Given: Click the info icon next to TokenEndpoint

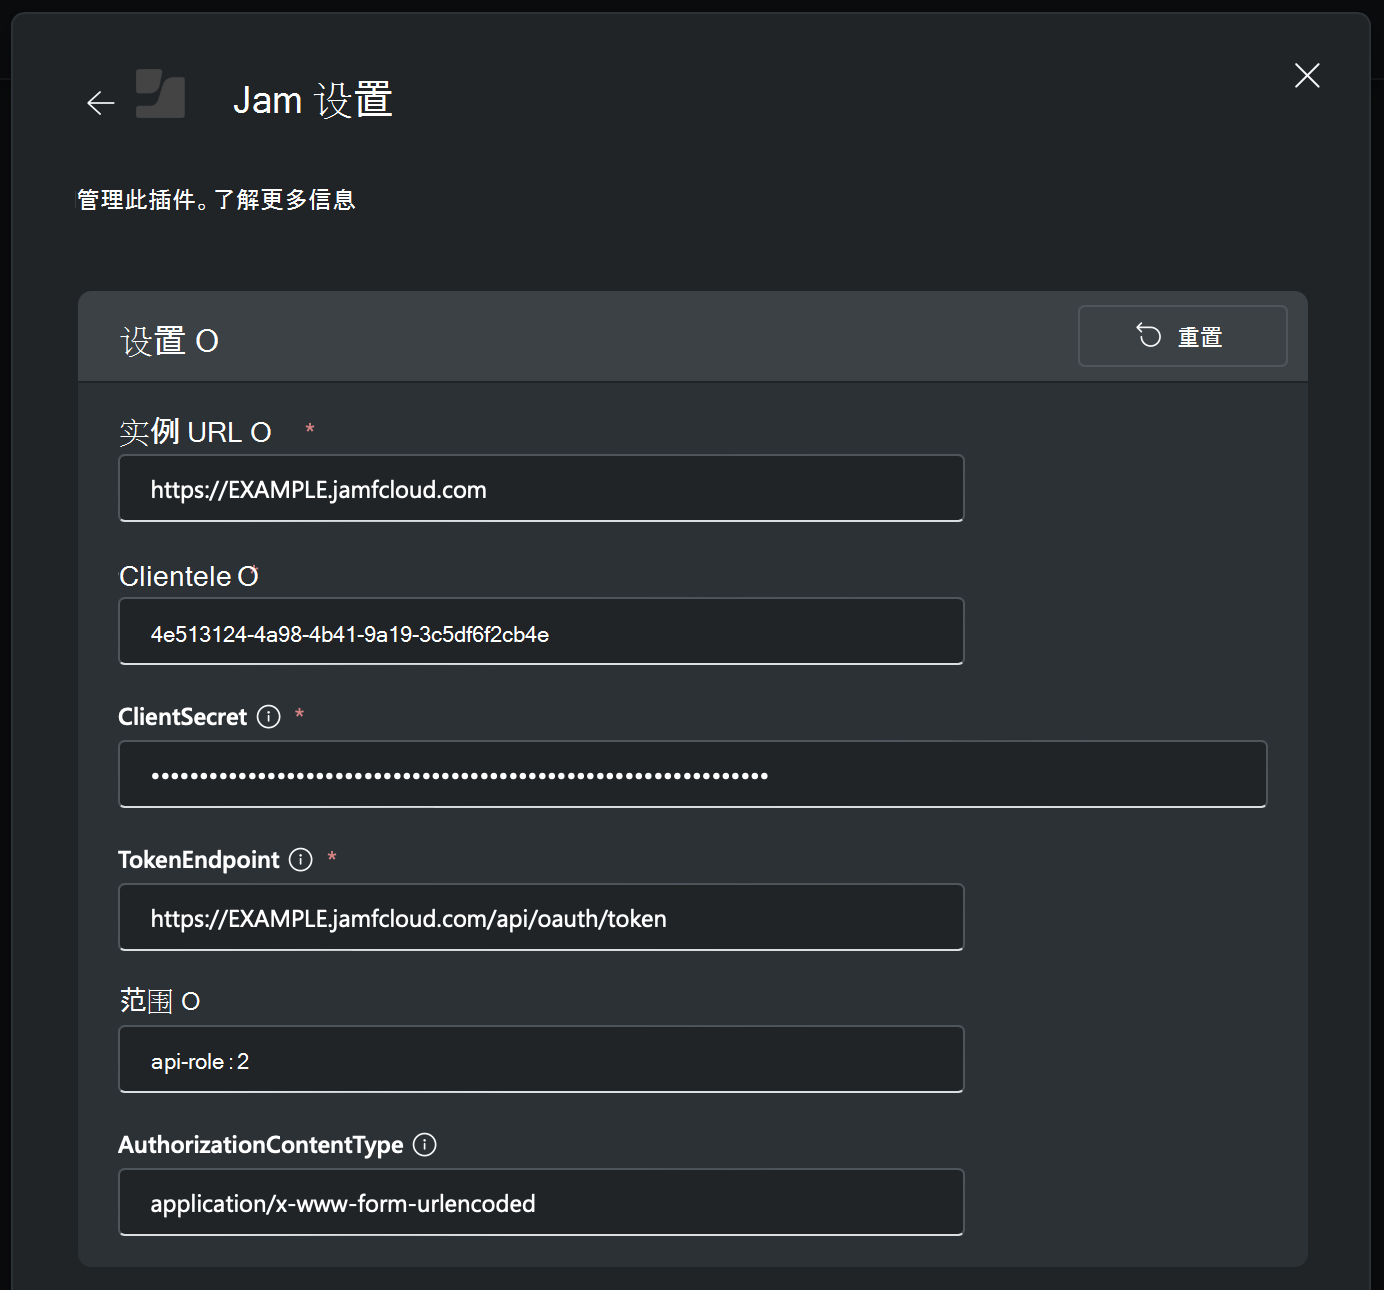Looking at the screenshot, I should (x=299, y=860).
